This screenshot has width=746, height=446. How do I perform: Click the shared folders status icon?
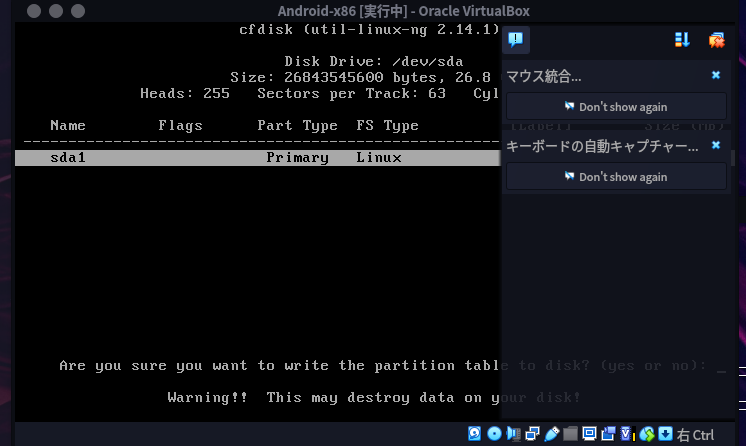pos(570,434)
